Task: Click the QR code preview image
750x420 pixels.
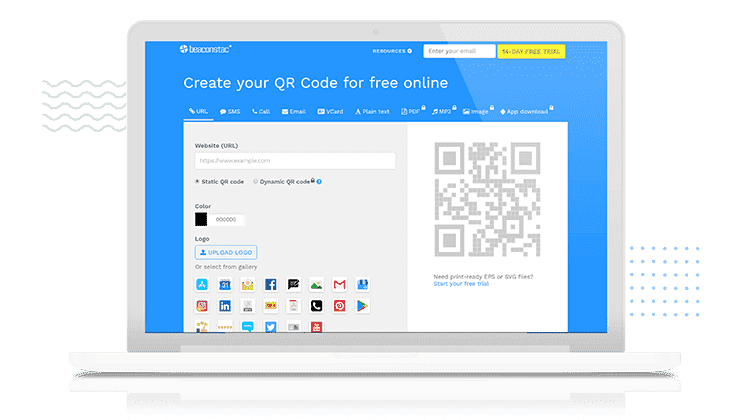Action: (487, 199)
